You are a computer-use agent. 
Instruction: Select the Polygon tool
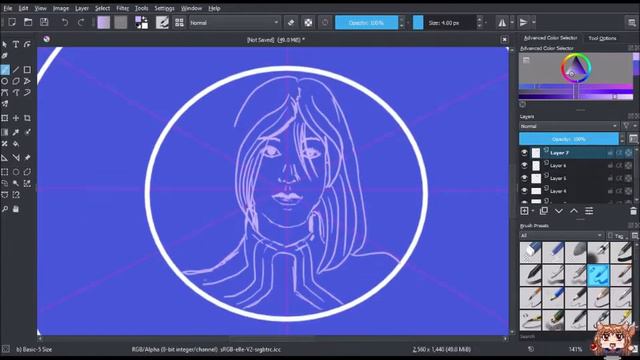16,81
